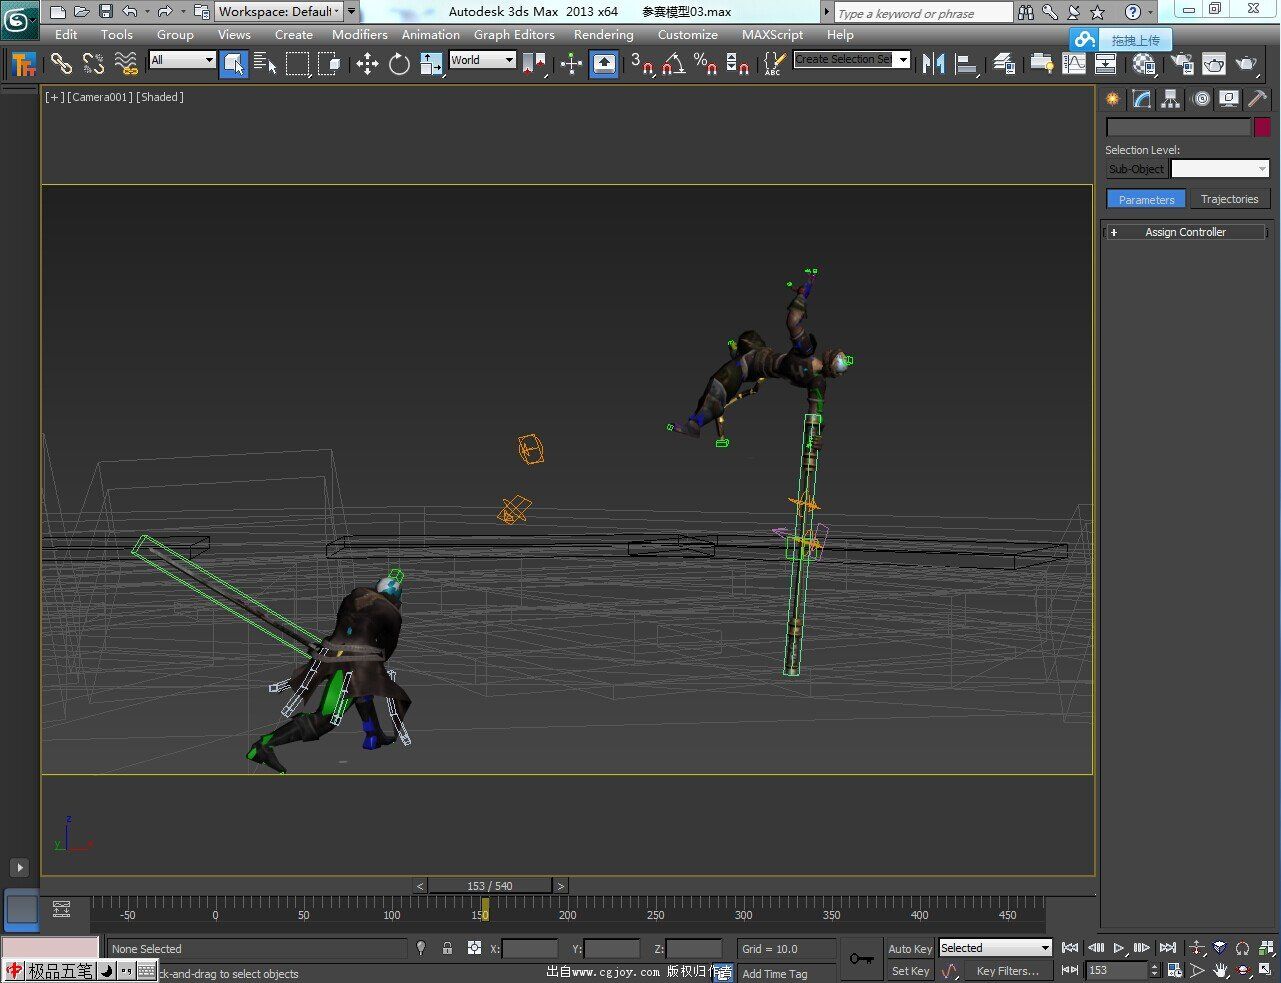Image resolution: width=1281 pixels, height=983 pixels.
Task: Toggle Angle Snap
Action: [674, 64]
